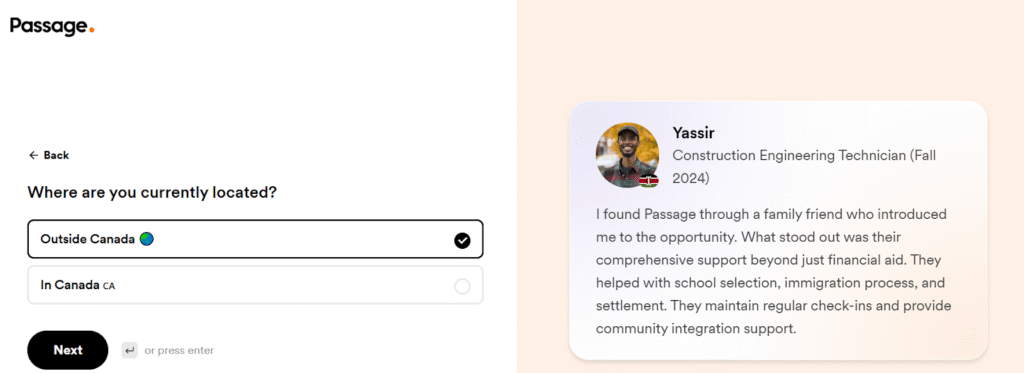
Task: Click the Passage logo
Action: (x=52, y=26)
